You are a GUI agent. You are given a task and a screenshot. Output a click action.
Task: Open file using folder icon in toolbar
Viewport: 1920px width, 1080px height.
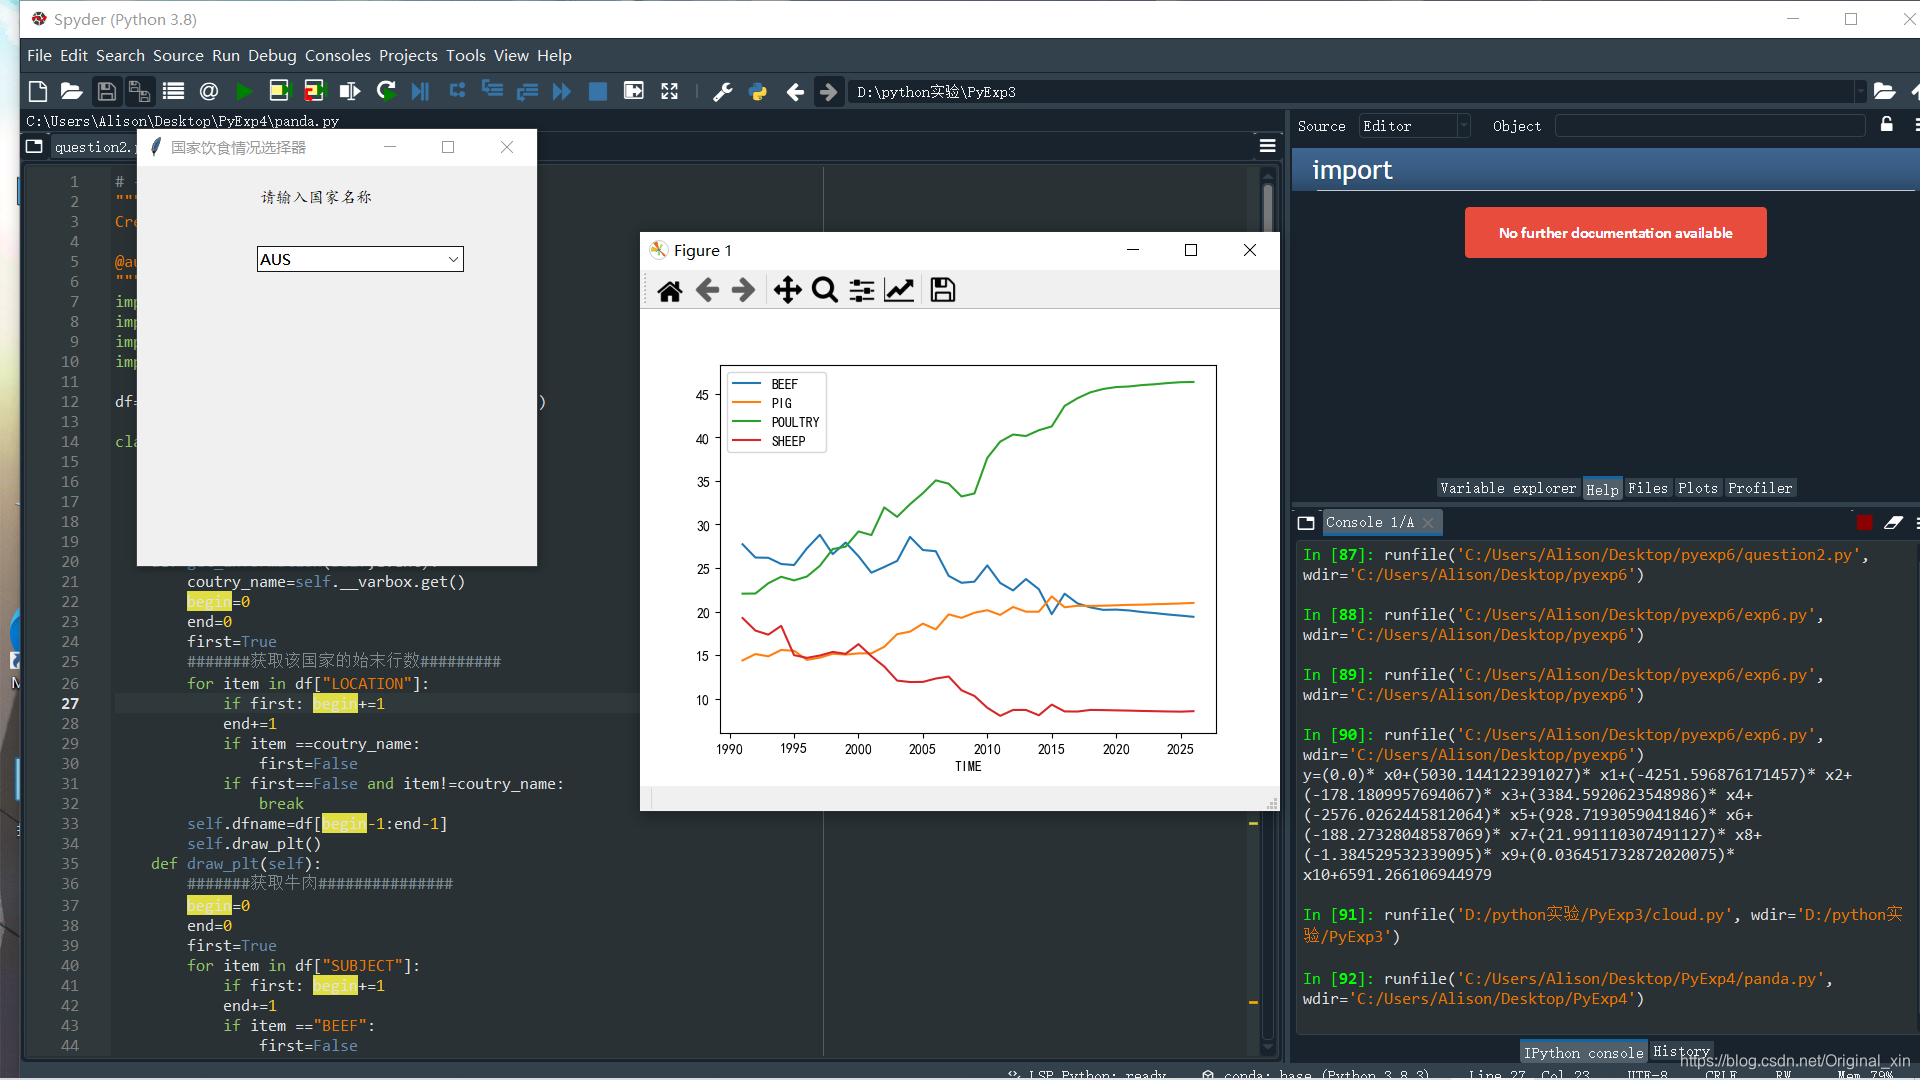71,92
